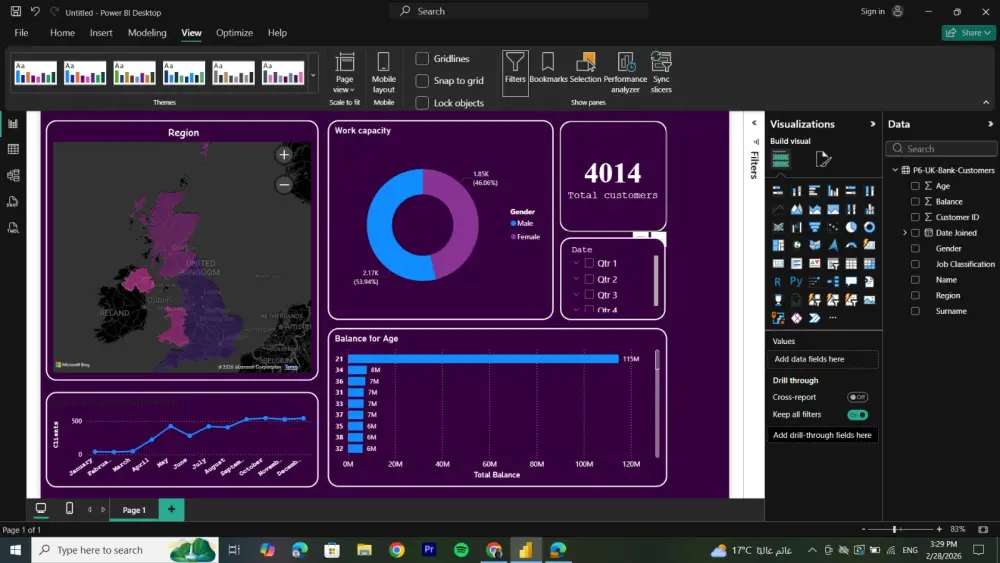Screen dimensions: 1000x563
Task: Switch to the Modeling tab
Action: (147, 33)
